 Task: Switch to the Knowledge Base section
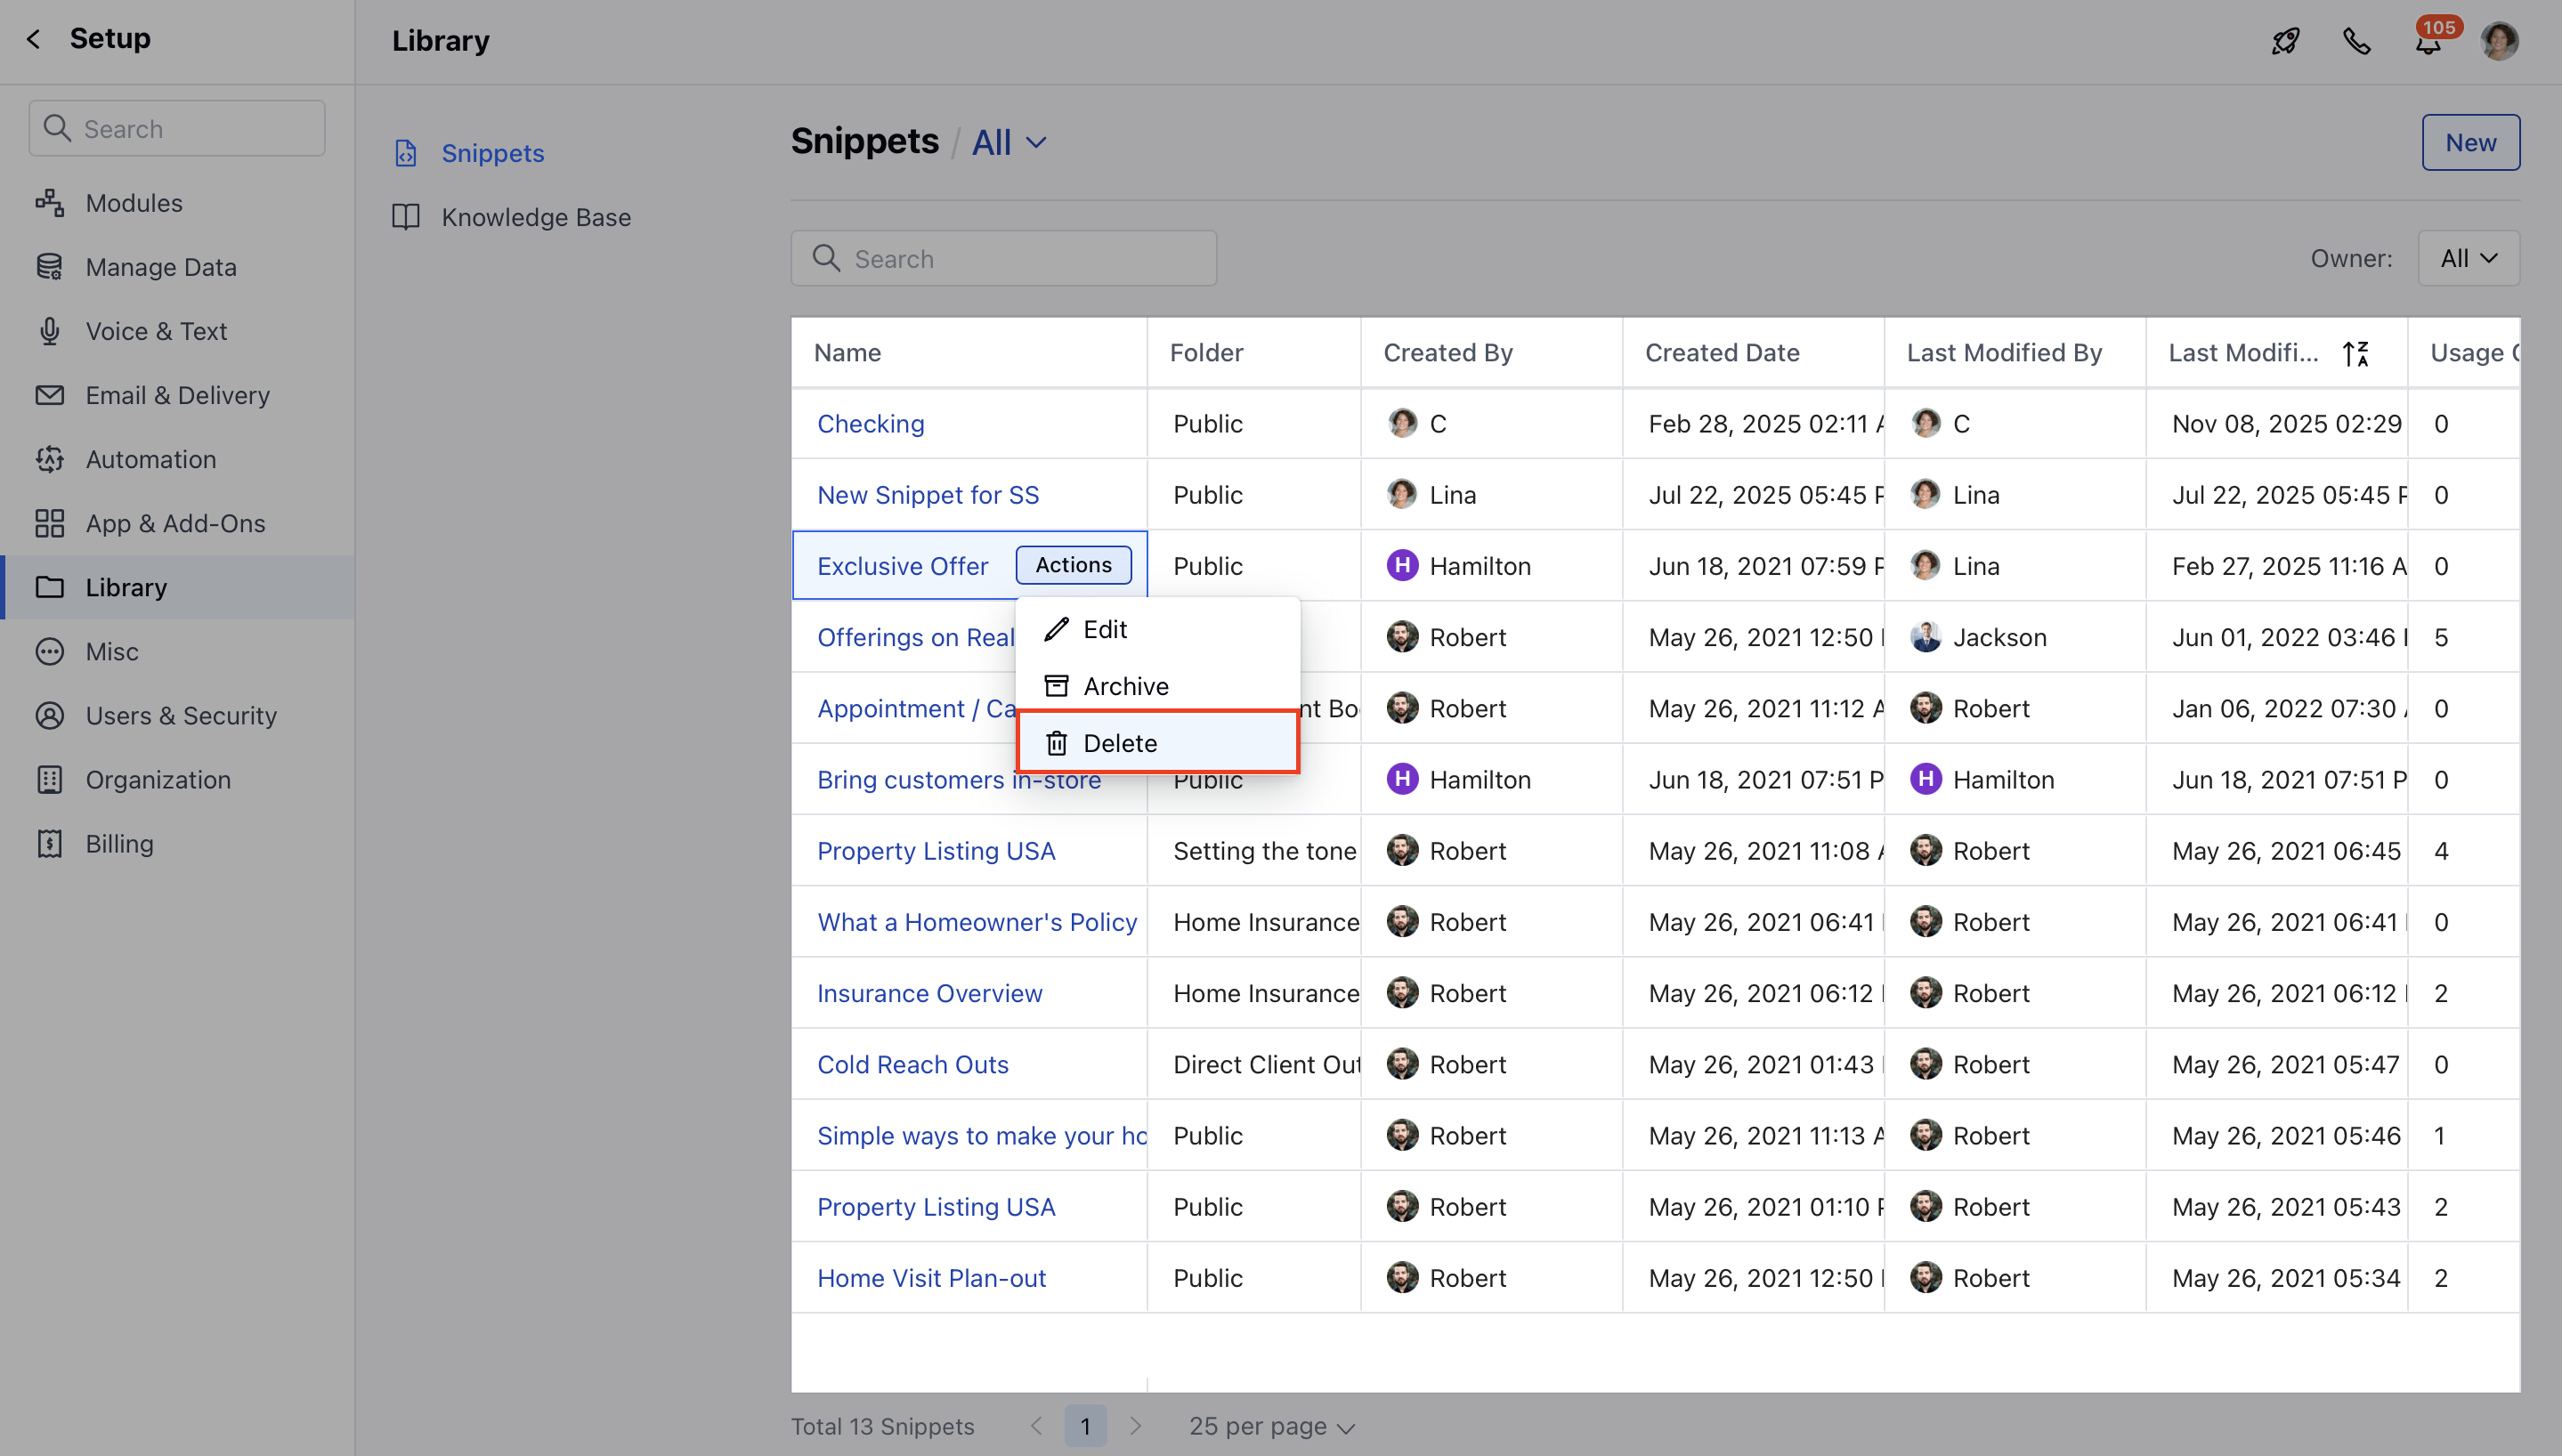click(x=536, y=217)
